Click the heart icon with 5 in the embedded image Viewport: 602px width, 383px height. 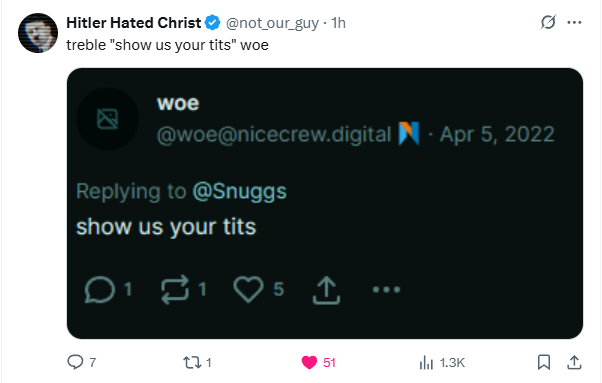[248, 289]
